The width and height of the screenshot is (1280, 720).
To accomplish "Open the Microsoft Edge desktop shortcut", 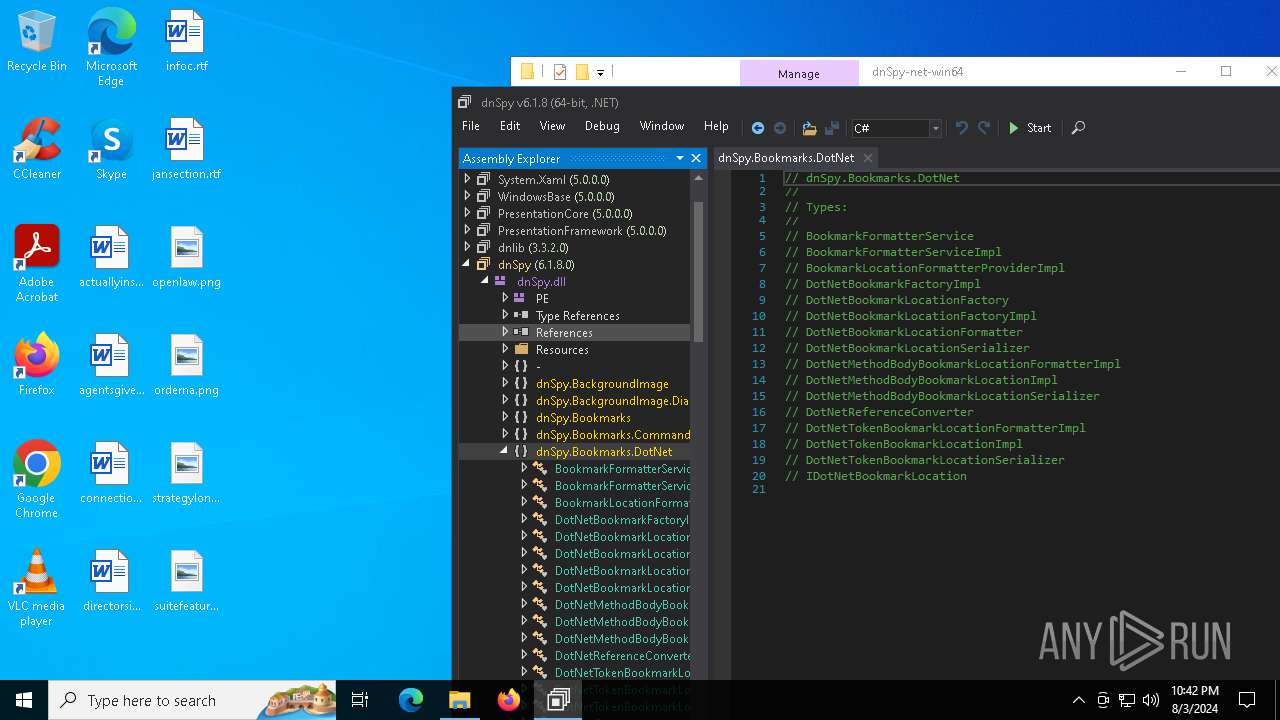I will coord(111,47).
